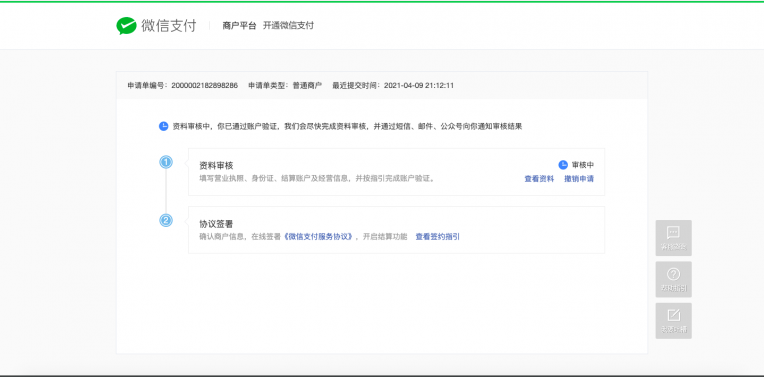
Task: Click the 撤销申请 link
Action: 579,179
